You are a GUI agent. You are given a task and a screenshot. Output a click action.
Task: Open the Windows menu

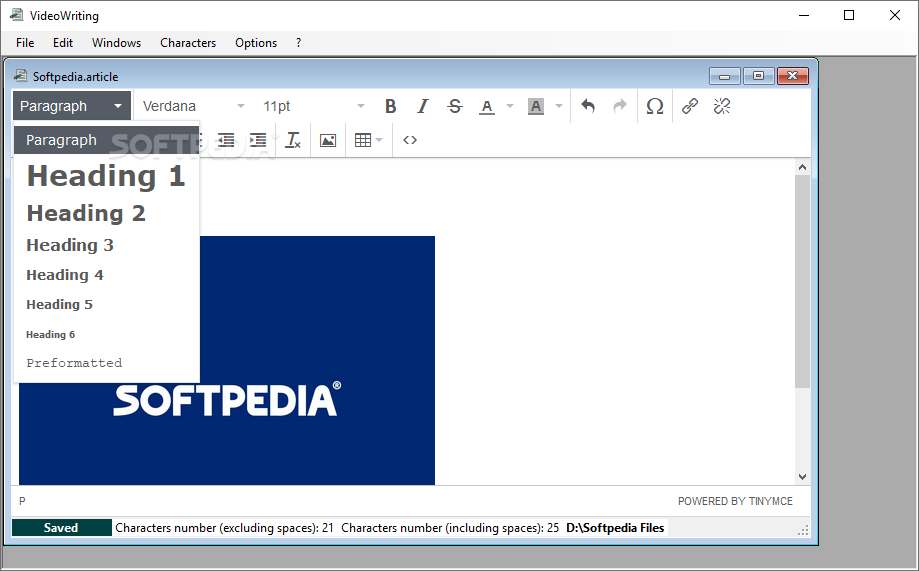tap(117, 43)
